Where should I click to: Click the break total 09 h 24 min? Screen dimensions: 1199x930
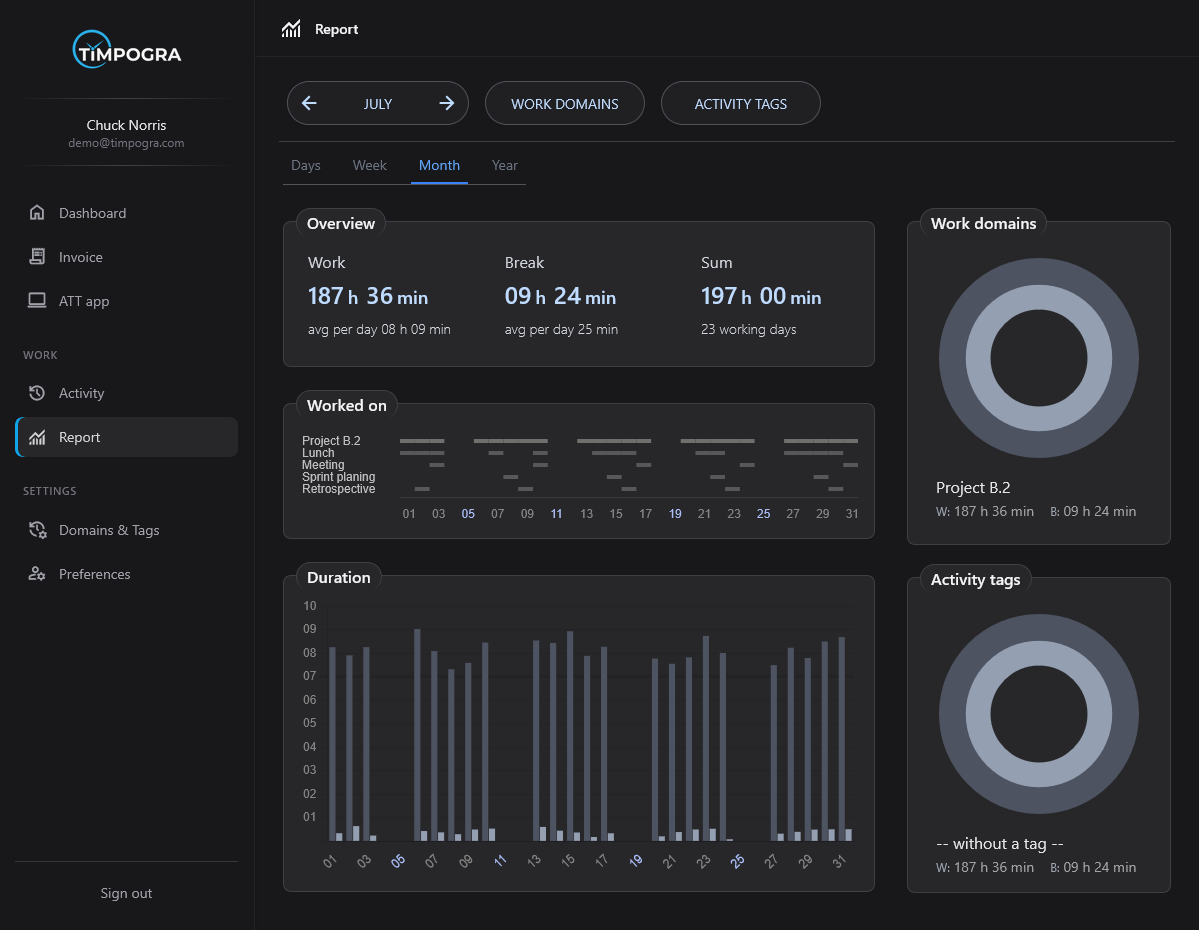pyautogui.click(x=560, y=296)
